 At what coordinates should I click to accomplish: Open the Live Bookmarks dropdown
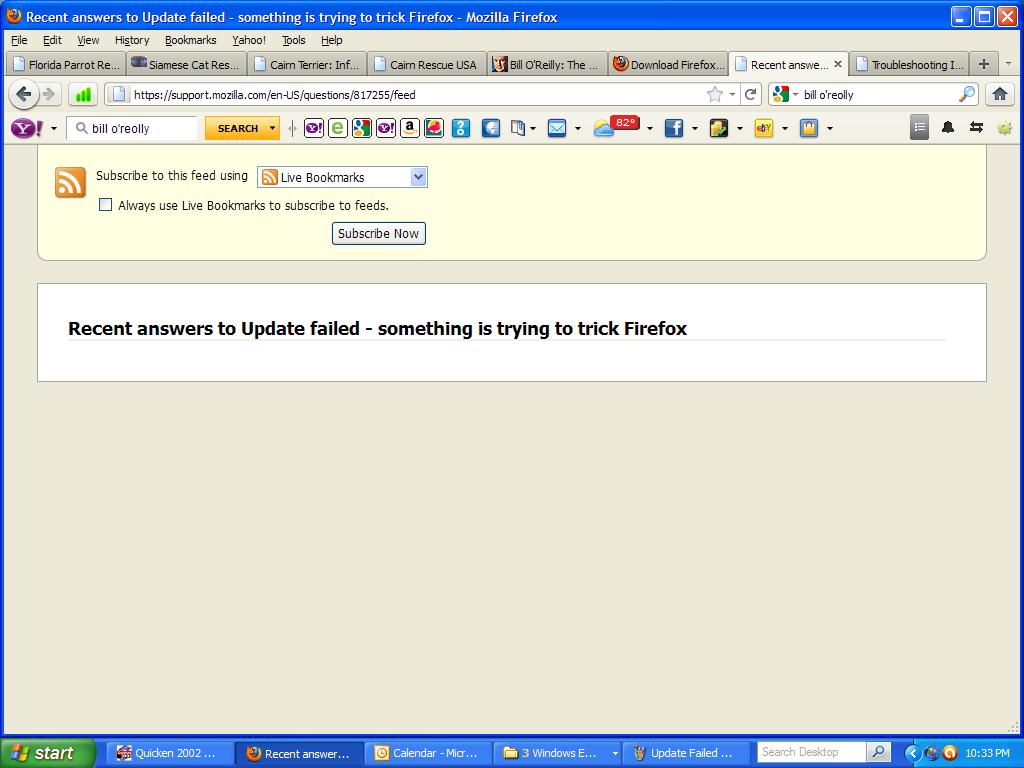pos(342,177)
